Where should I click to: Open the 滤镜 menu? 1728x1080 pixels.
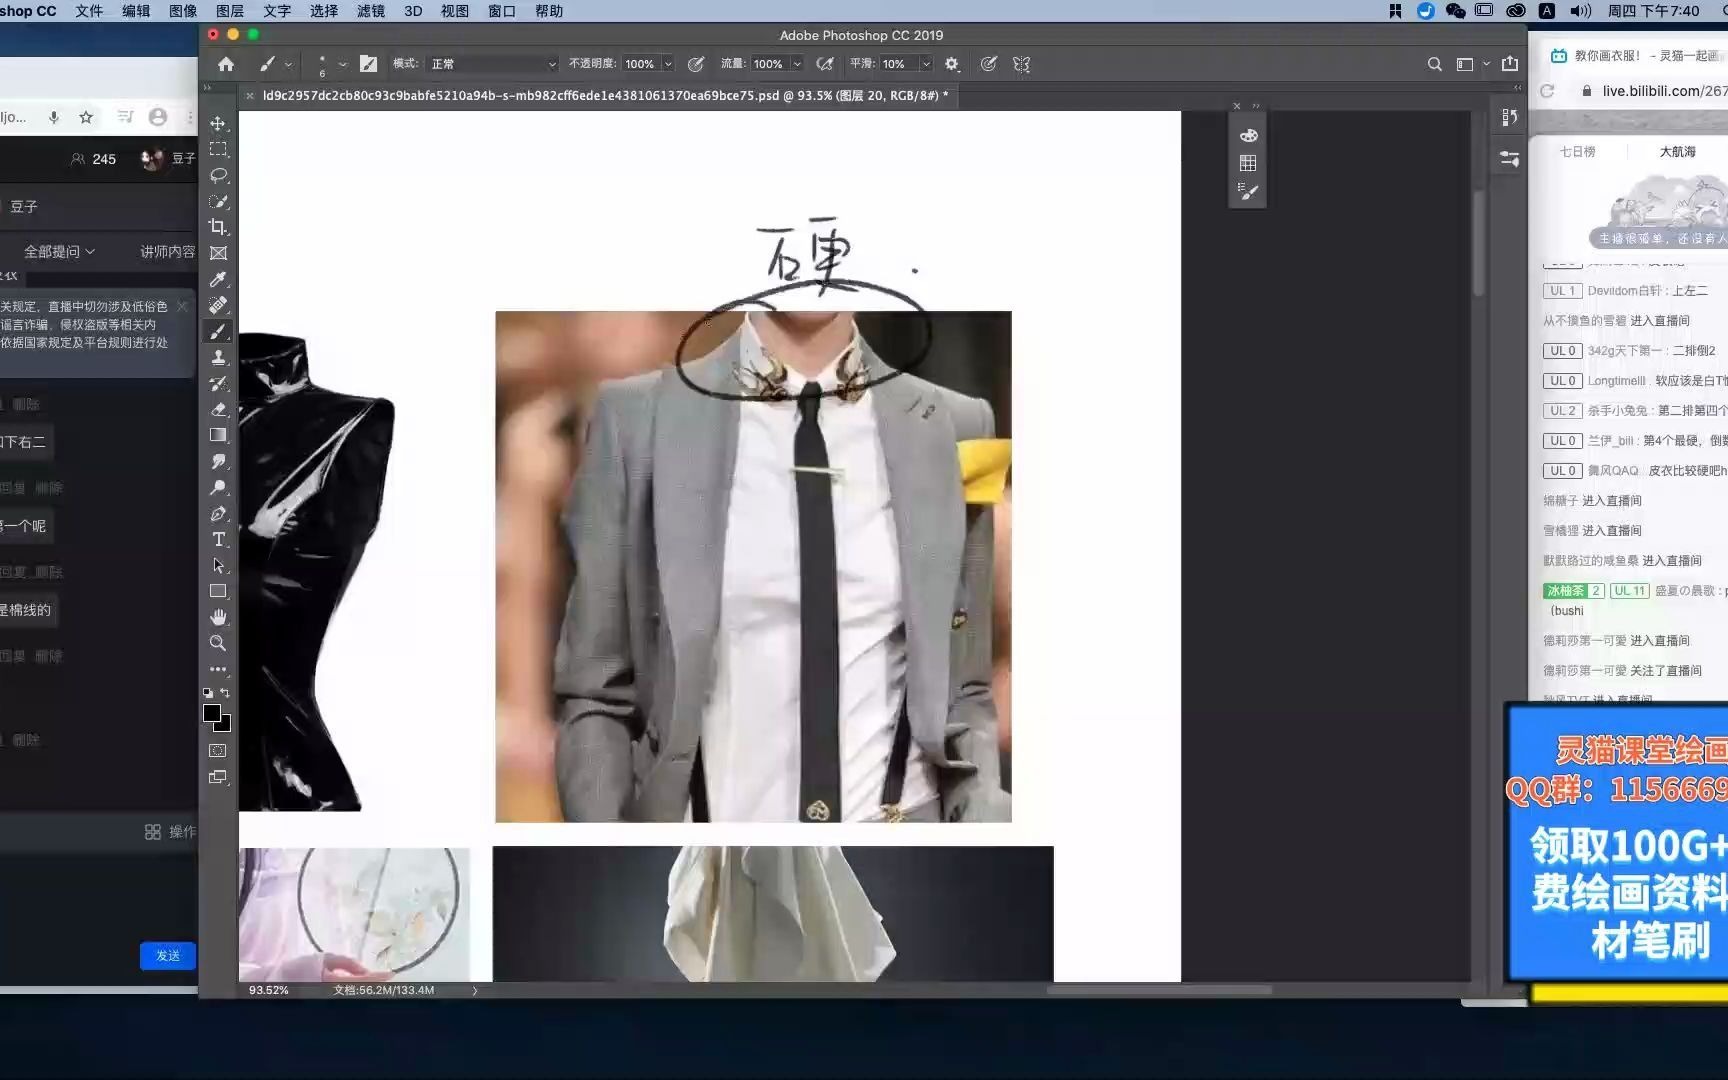(371, 11)
